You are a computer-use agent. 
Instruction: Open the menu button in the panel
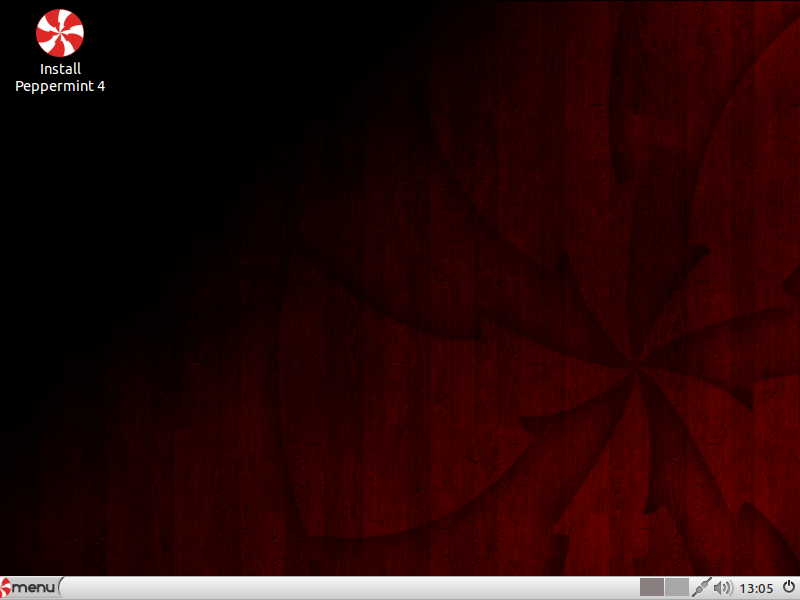point(29,587)
